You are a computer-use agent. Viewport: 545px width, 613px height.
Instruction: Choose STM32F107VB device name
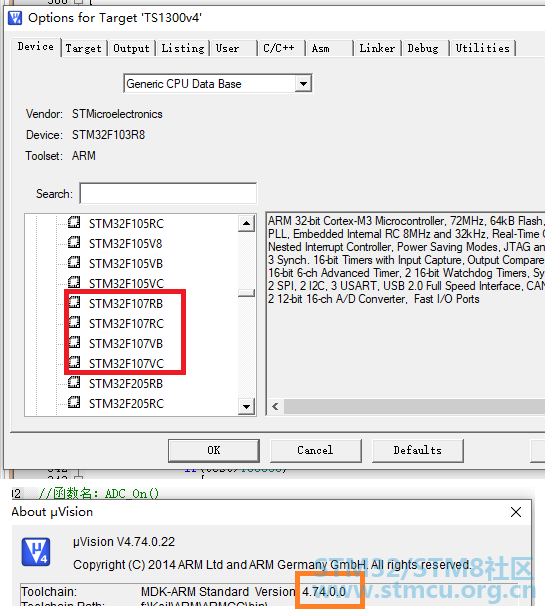click(x=125, y=344)
